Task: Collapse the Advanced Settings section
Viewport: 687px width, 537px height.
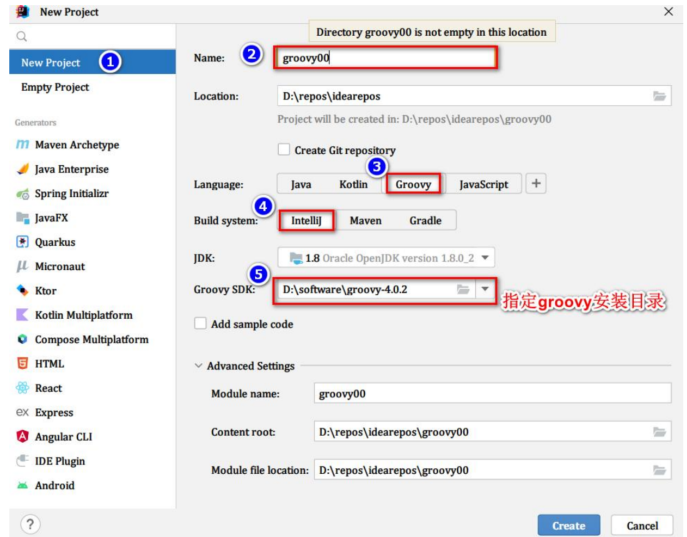Action: (x=198, y=366)
